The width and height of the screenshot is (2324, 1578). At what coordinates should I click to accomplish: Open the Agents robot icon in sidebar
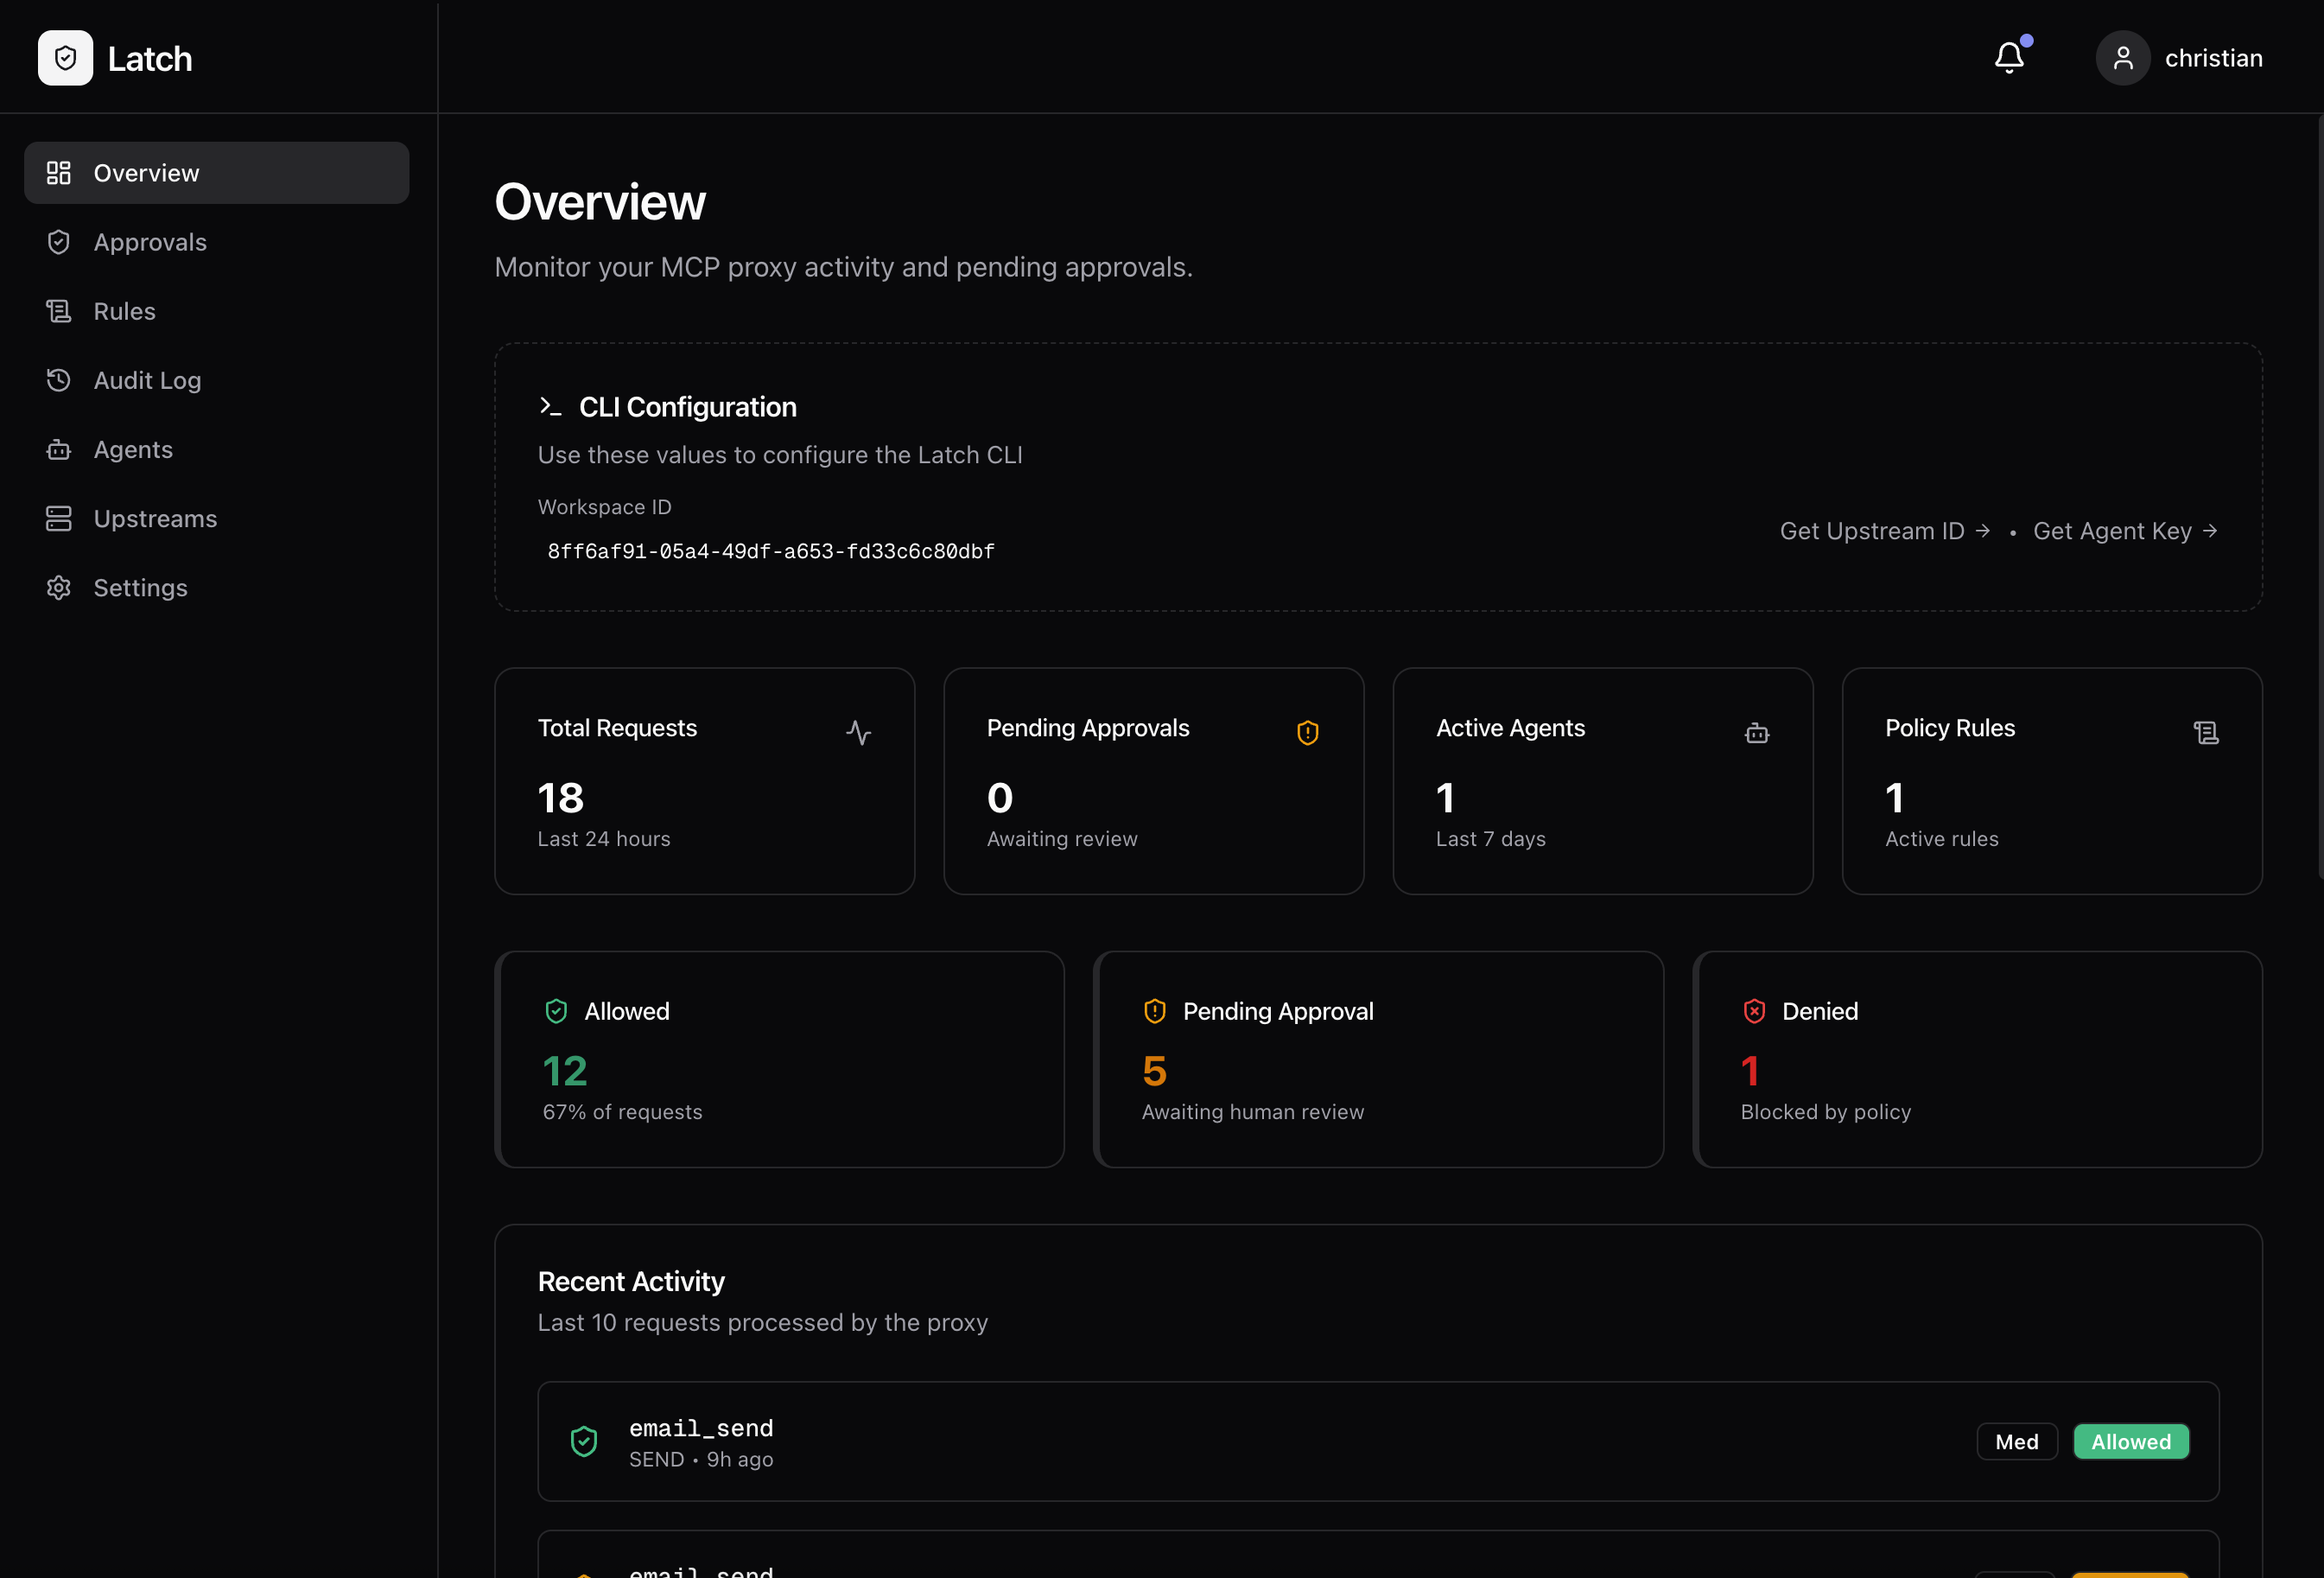[x=59, y=449]
